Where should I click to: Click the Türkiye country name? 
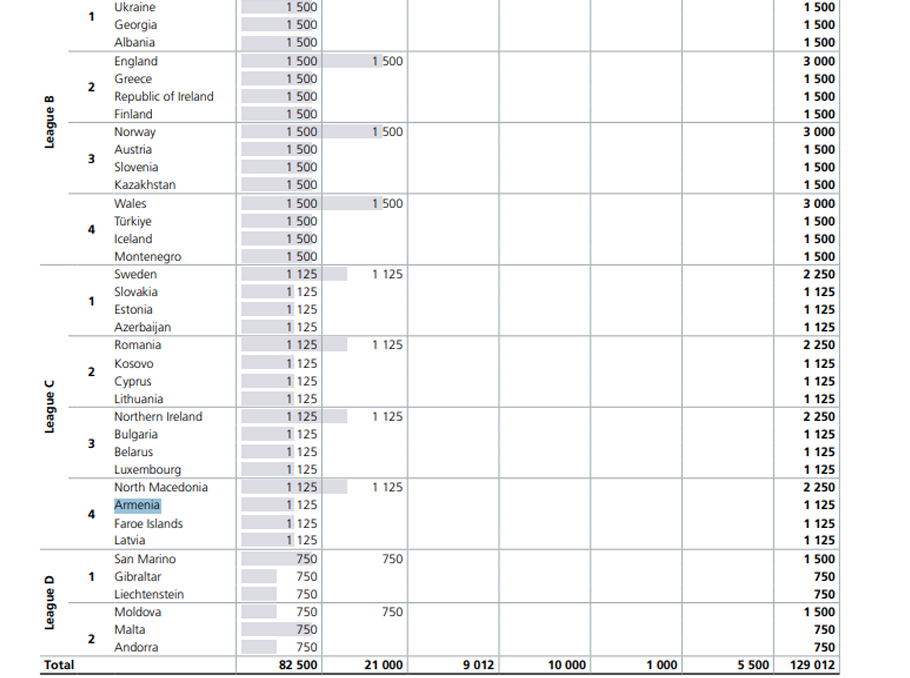pyautogui.click(x=133, y=221)
